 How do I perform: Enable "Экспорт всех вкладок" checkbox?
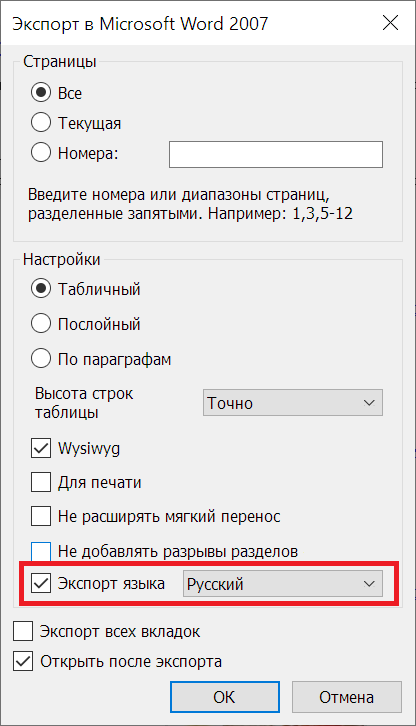23,632
